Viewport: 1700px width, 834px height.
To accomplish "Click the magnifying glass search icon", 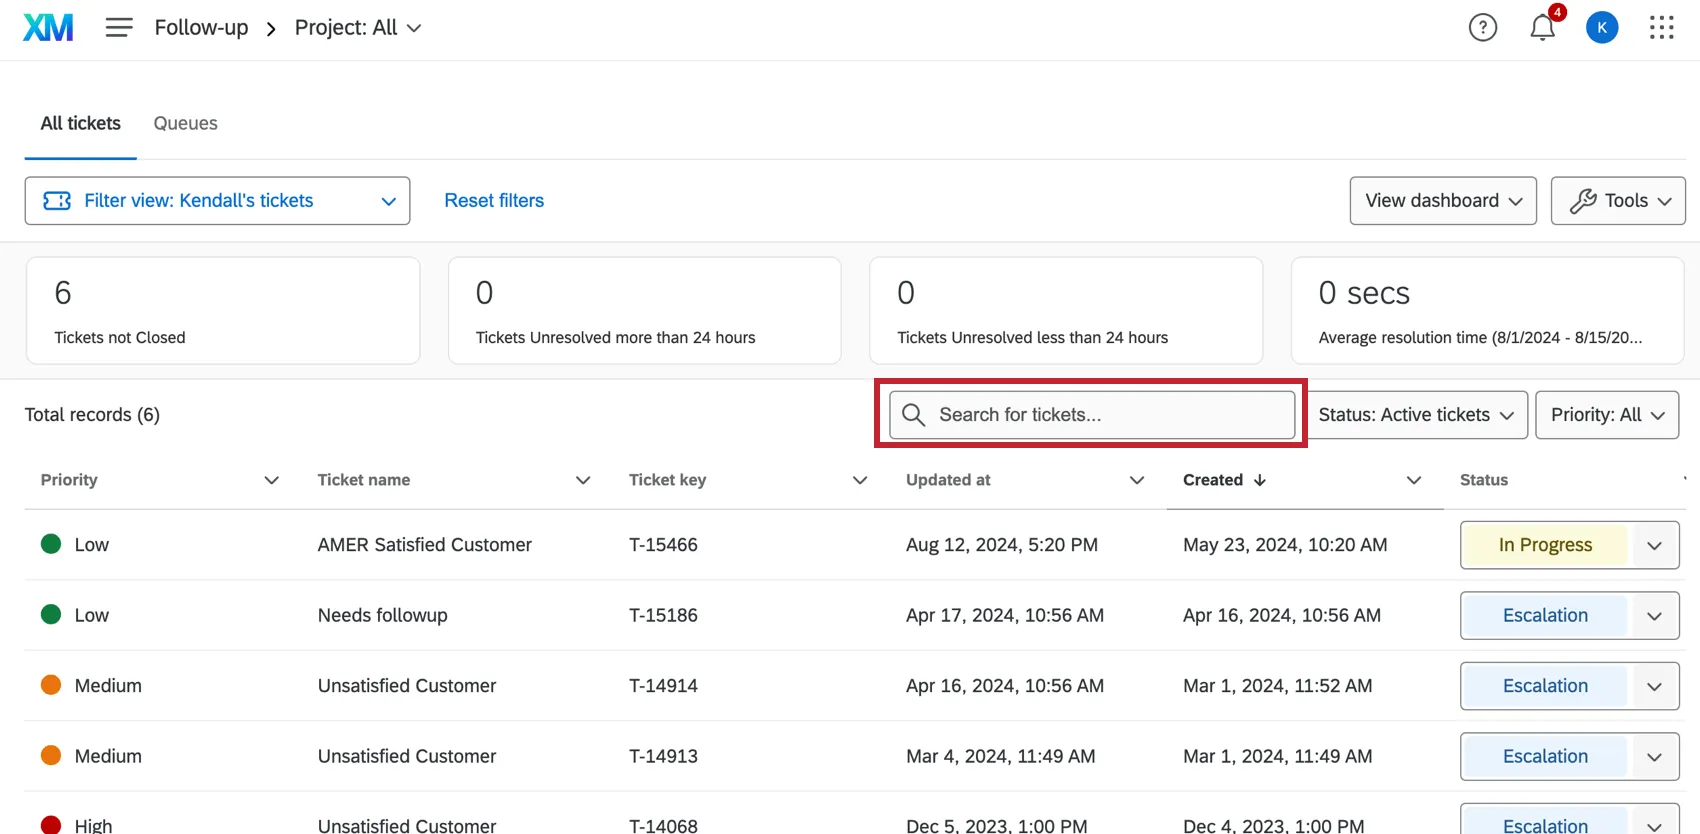I will pos(913,415).
